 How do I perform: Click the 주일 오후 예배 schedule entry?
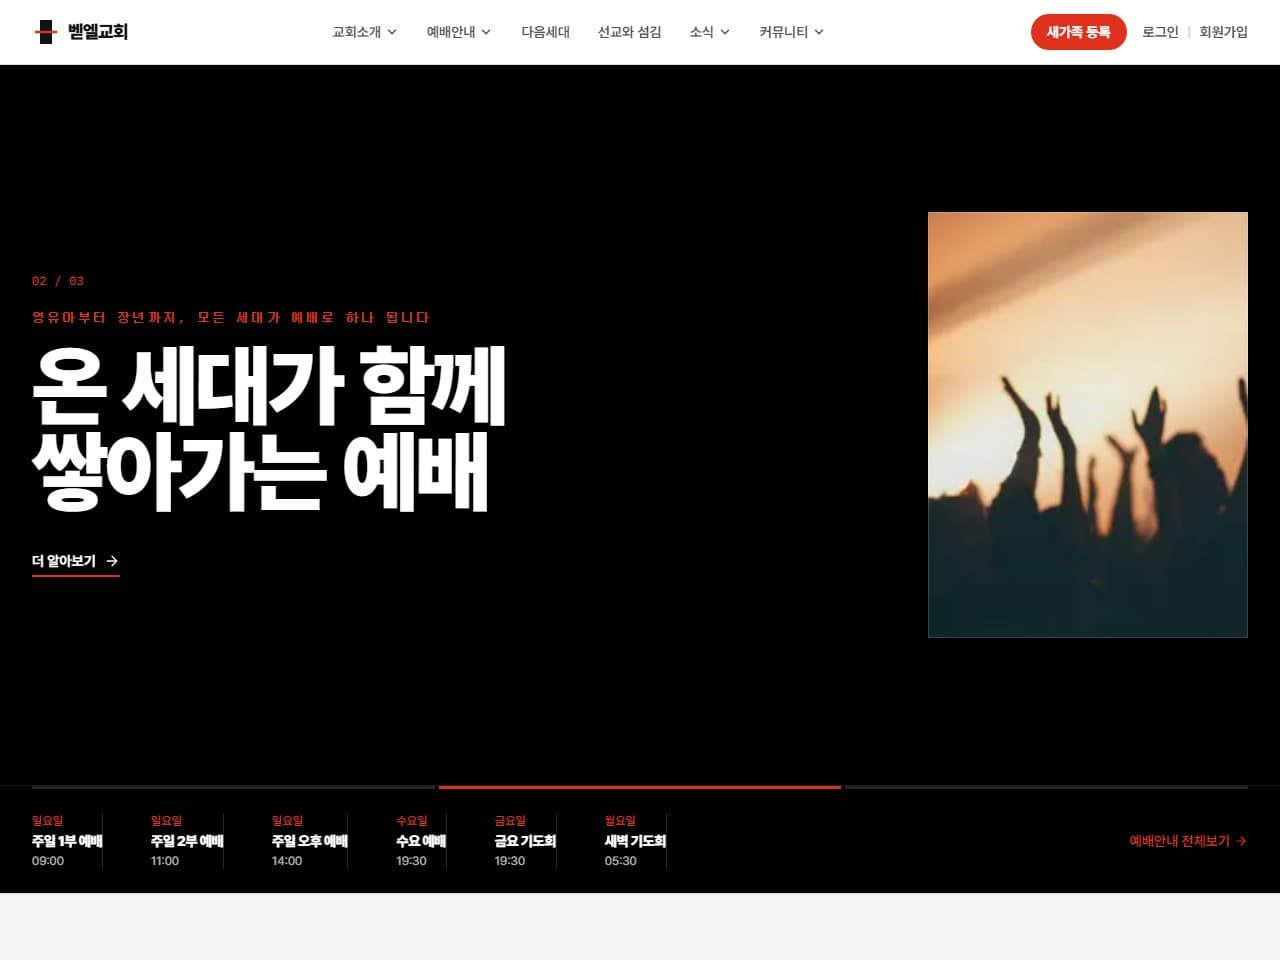309,841
